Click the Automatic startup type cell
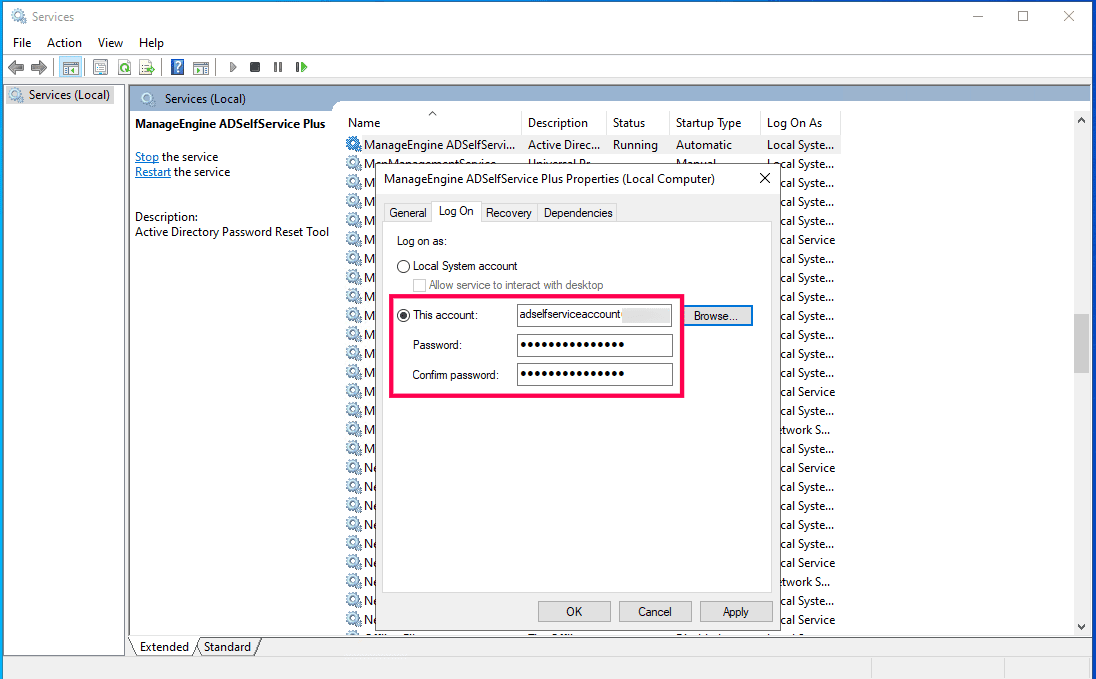The height and width of the screenshot is (679, 1096). click(x=704, y=145)
